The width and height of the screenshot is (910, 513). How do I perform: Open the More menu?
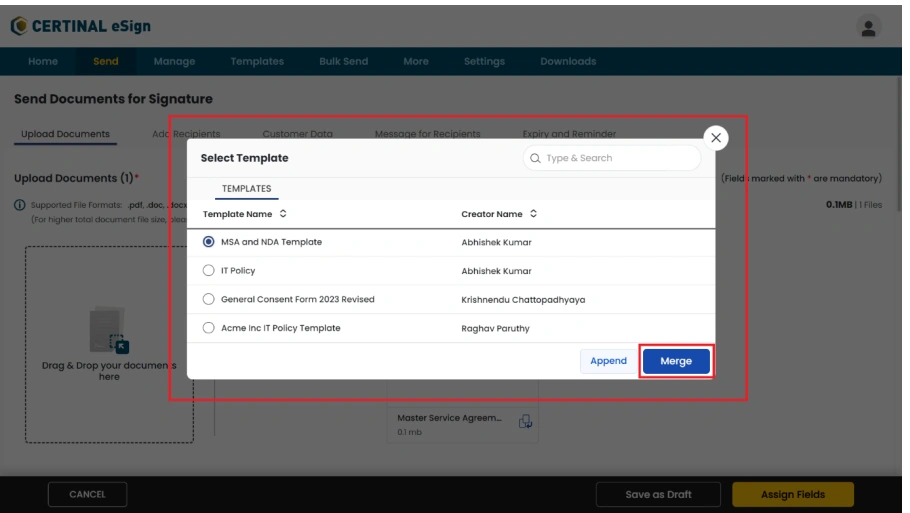[x=416, y=61]
